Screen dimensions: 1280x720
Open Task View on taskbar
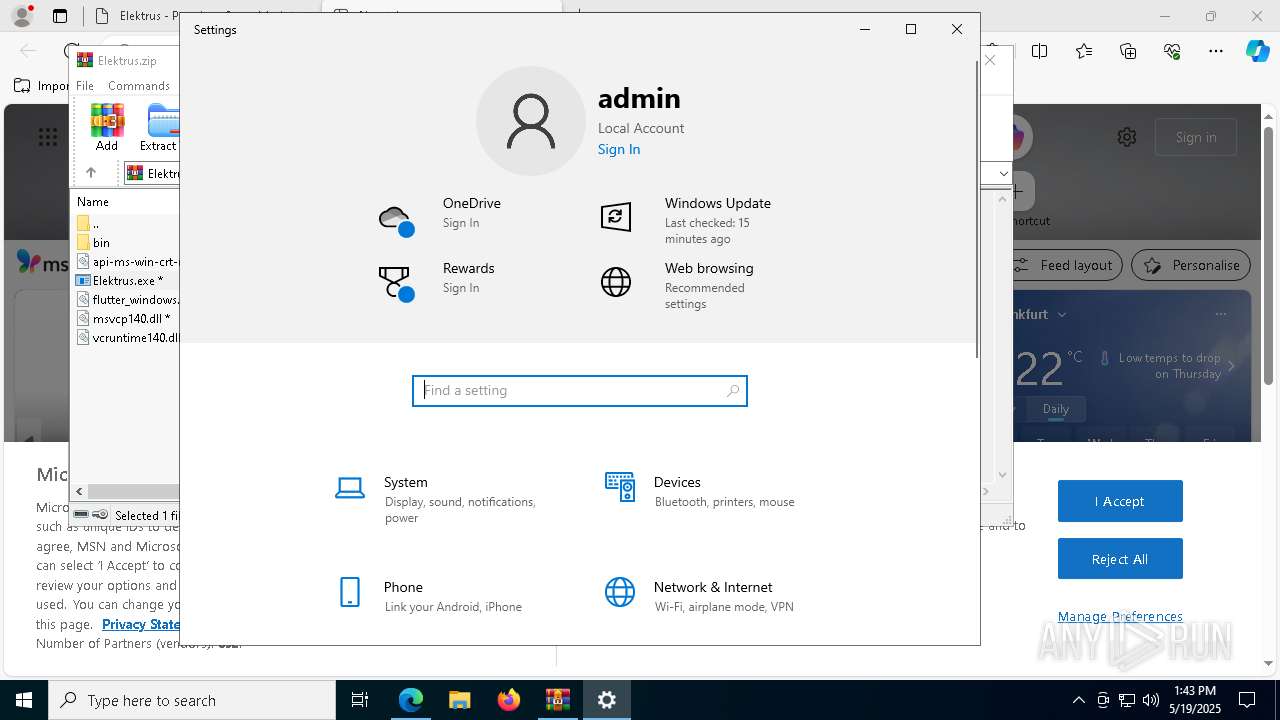click(x=360, y=700)
